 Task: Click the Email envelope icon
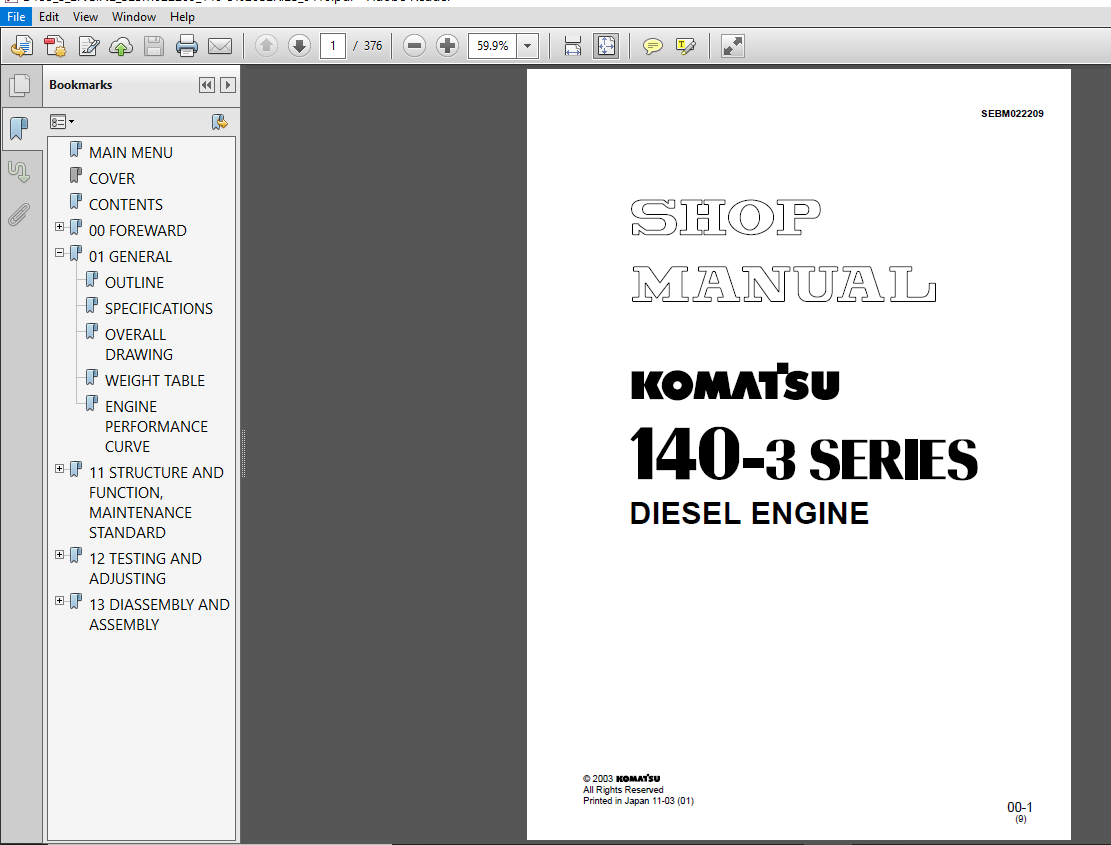[x=220, y=46]
